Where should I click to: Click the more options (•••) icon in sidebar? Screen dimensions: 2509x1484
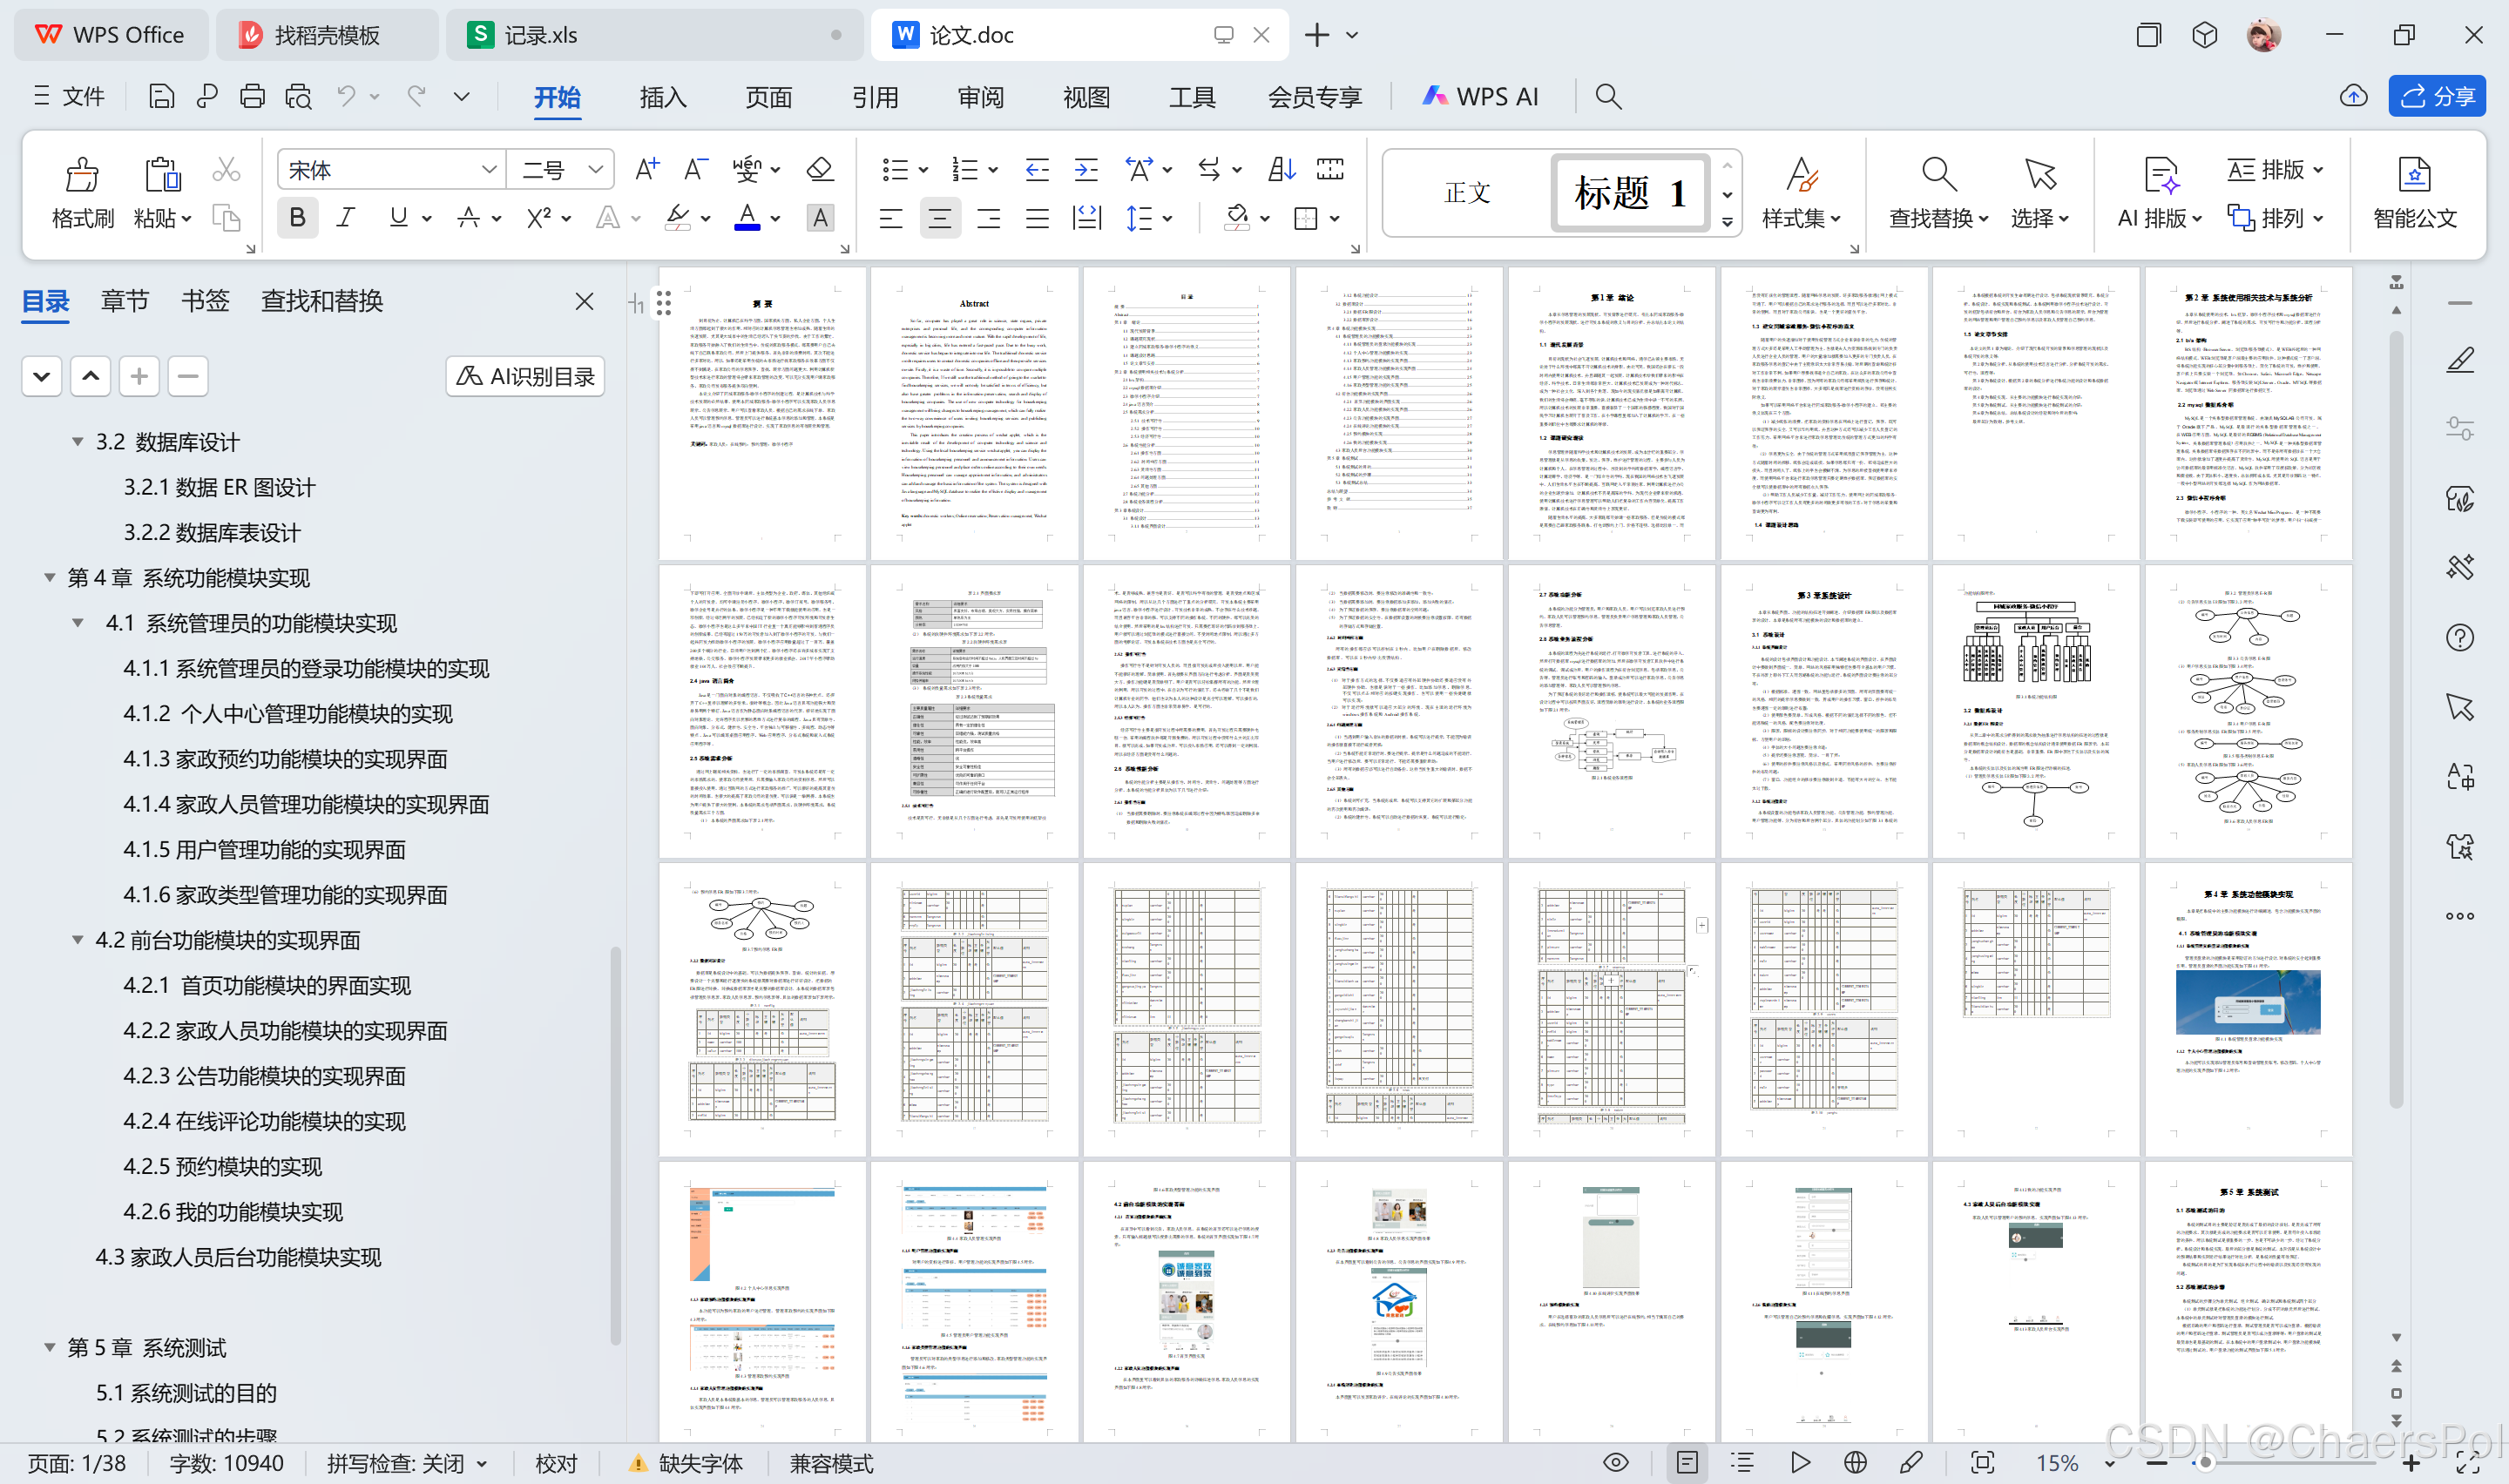[x=2460, y=916]
